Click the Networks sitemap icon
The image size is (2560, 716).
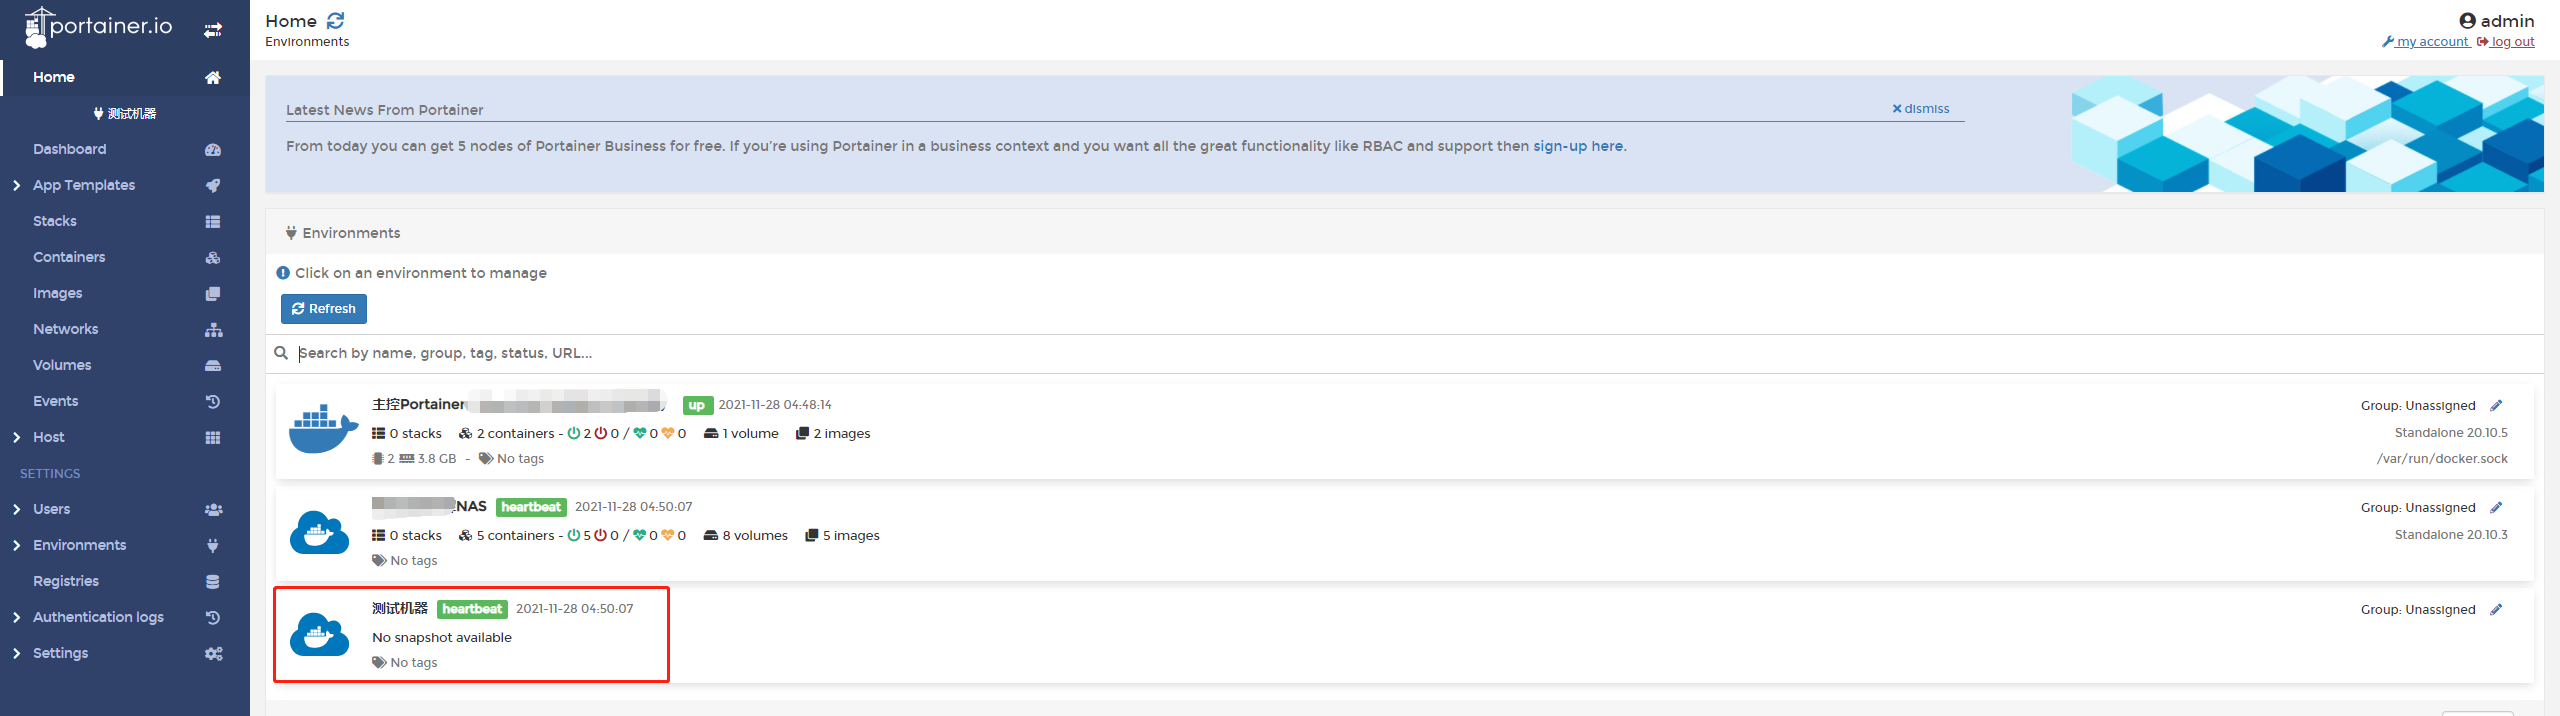click(213, 329)
